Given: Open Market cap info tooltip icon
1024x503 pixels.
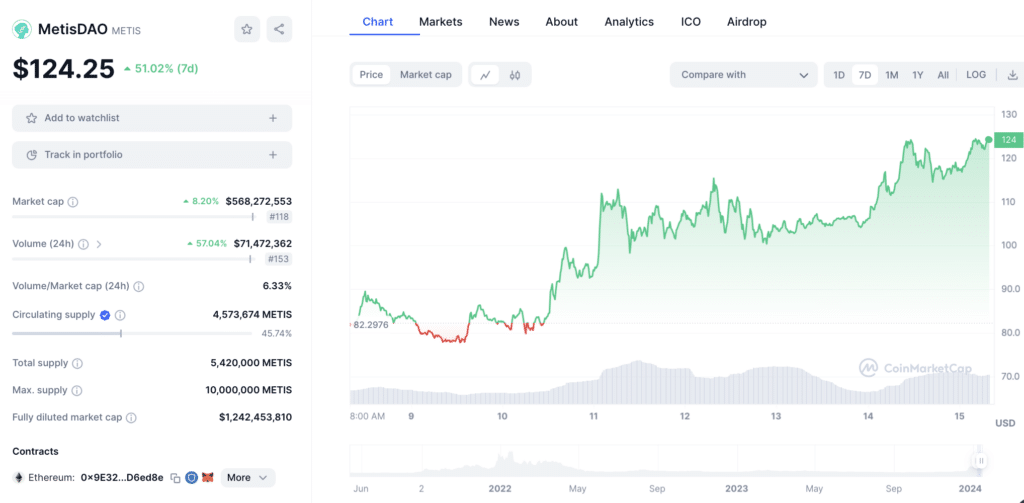Looking at the screenshot, I should [73, 202].
